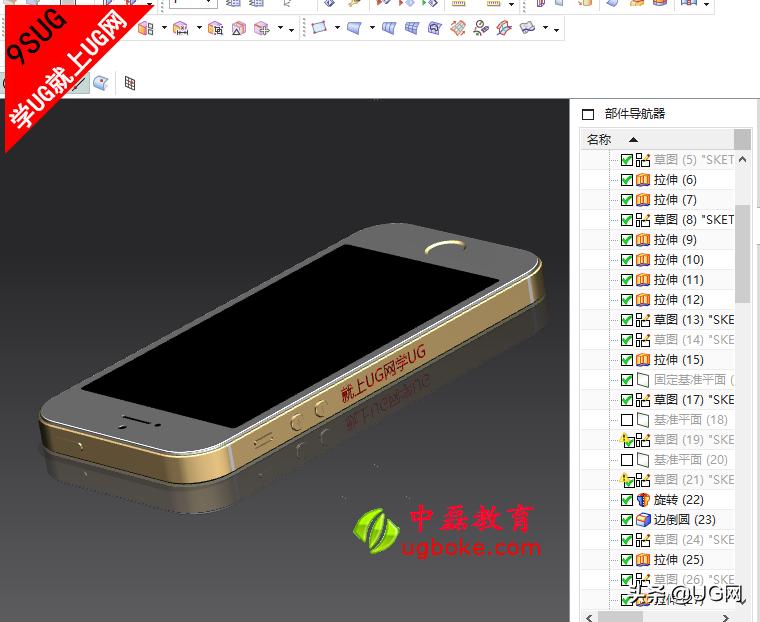
Task: Toggle checkbox for 拉伸 (6)
Action: [x=627, y=180]
